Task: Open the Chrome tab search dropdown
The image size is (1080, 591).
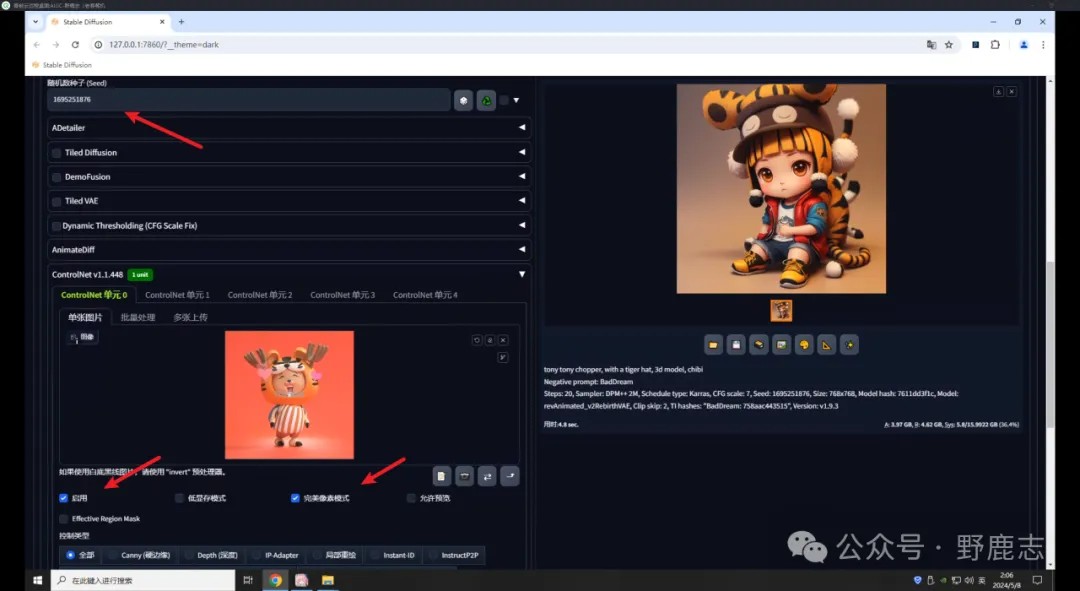Action: coord(35,21)
